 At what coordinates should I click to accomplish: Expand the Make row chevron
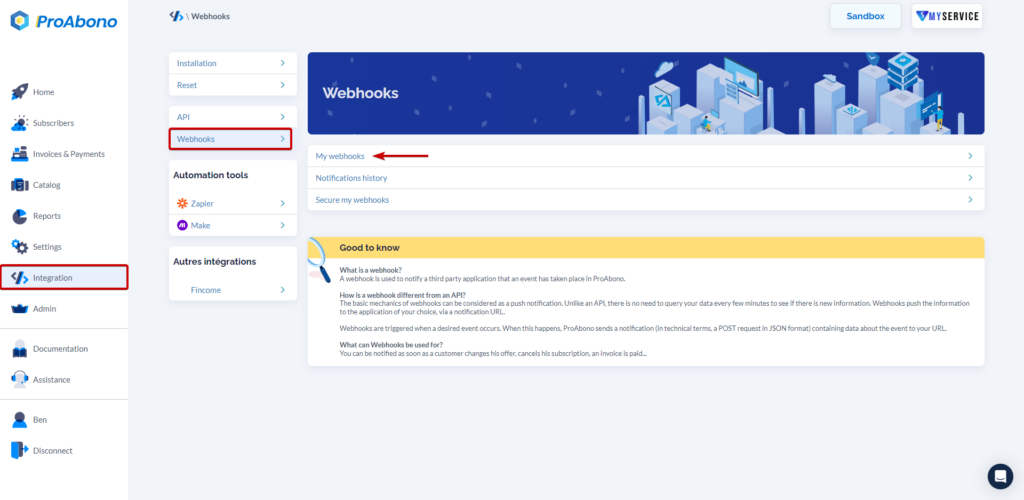(283, 225)
